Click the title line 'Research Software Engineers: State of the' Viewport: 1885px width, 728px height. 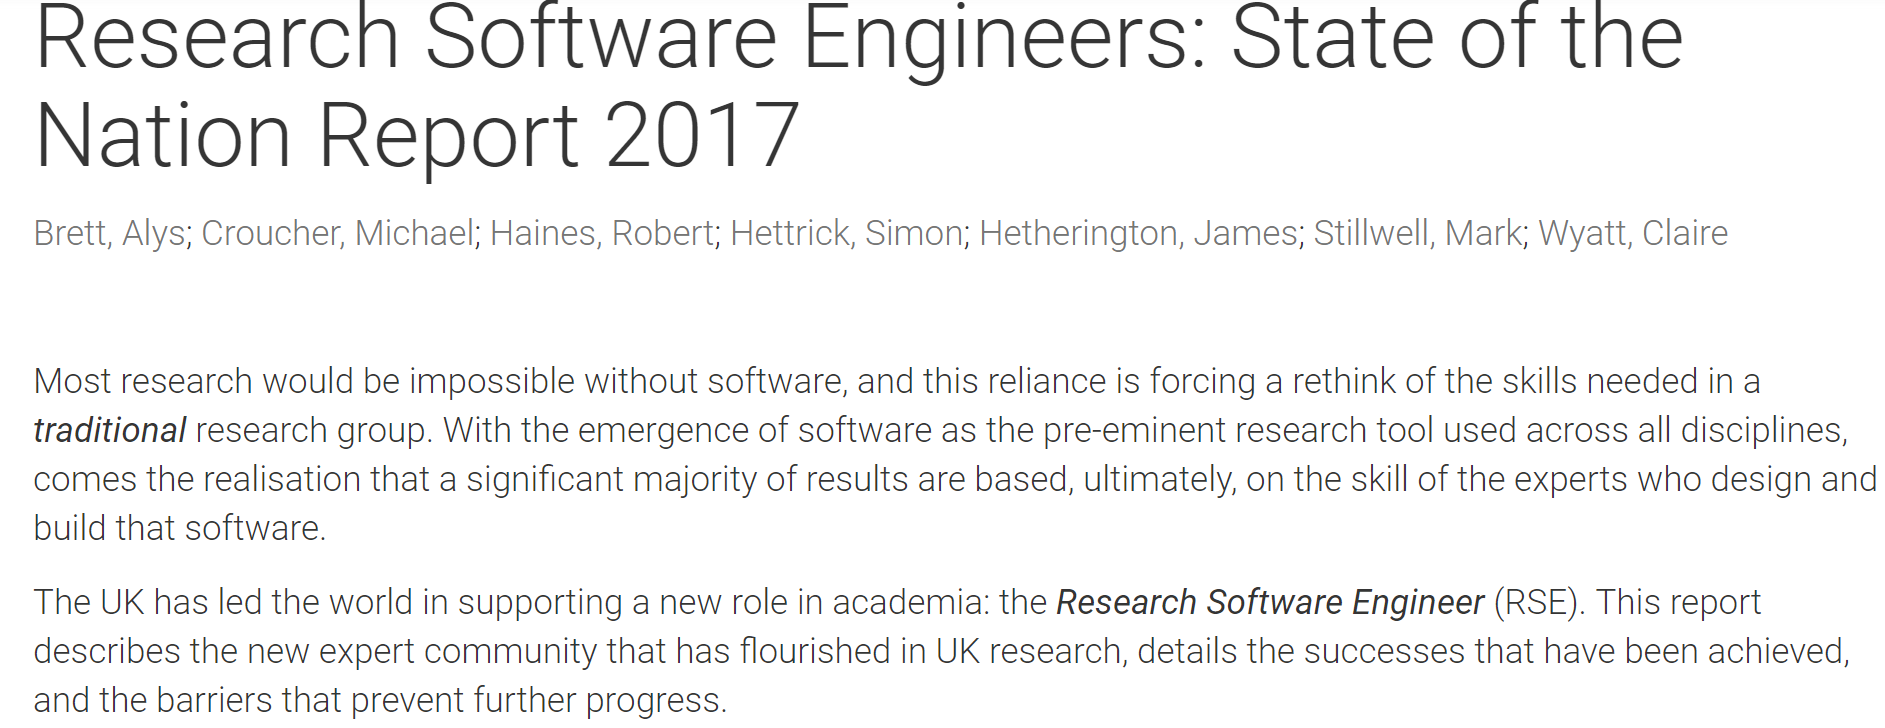(859, 38)
